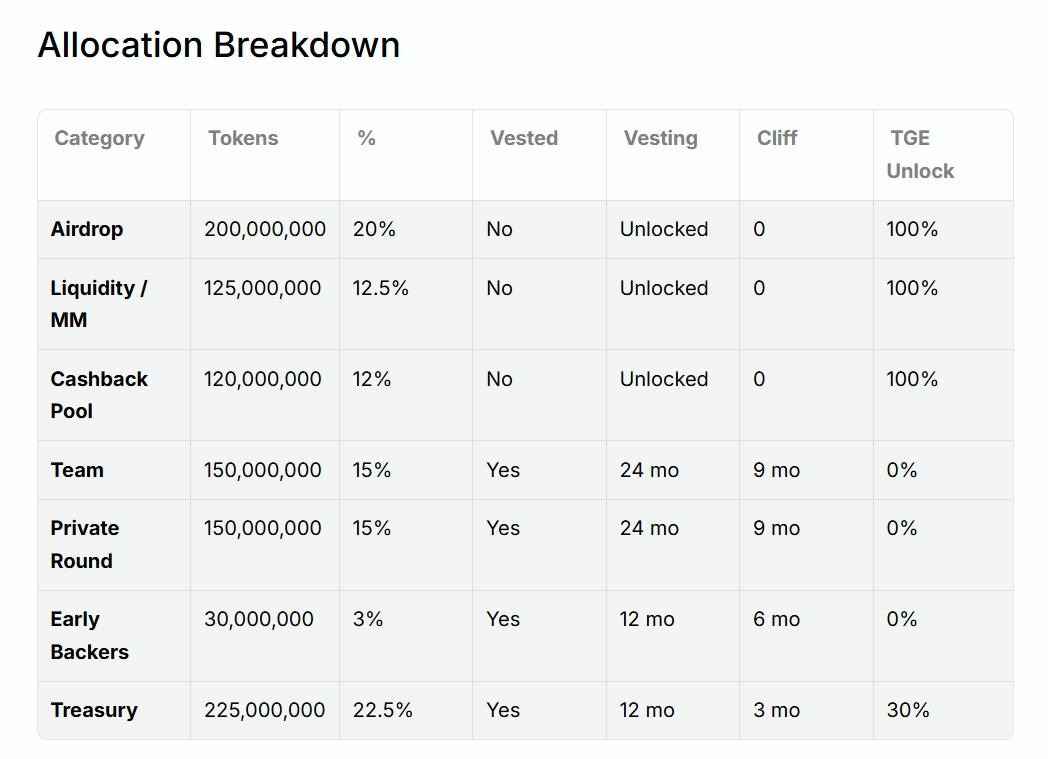Click the 12.5% percentage cell

click(x=380, y=288)
